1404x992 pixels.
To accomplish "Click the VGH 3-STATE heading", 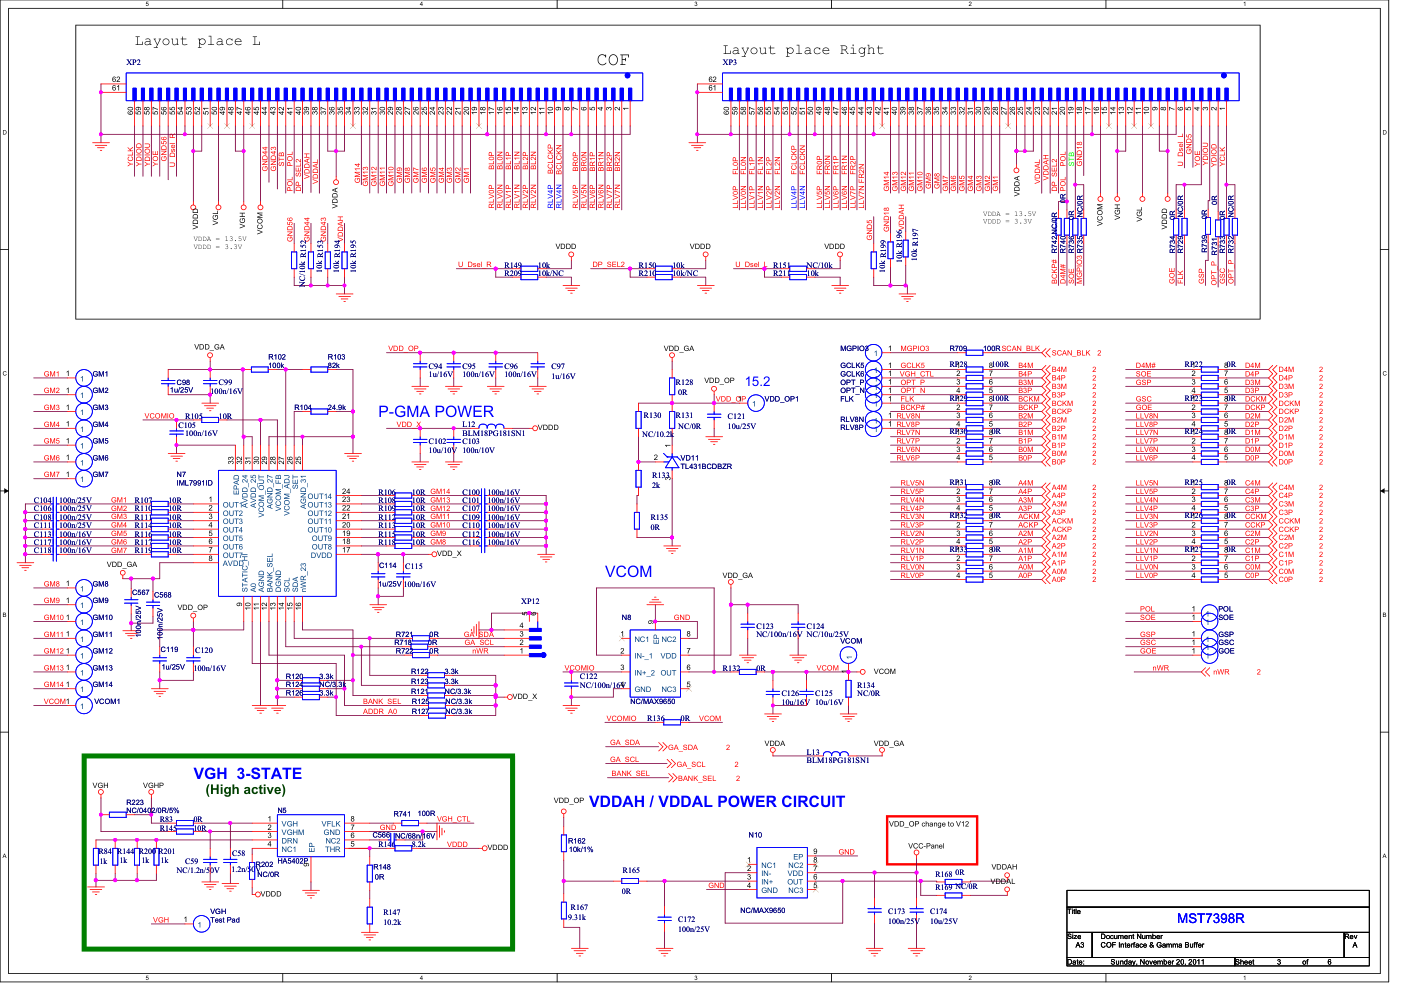I will pyautogui.click(x=247, y=774).
